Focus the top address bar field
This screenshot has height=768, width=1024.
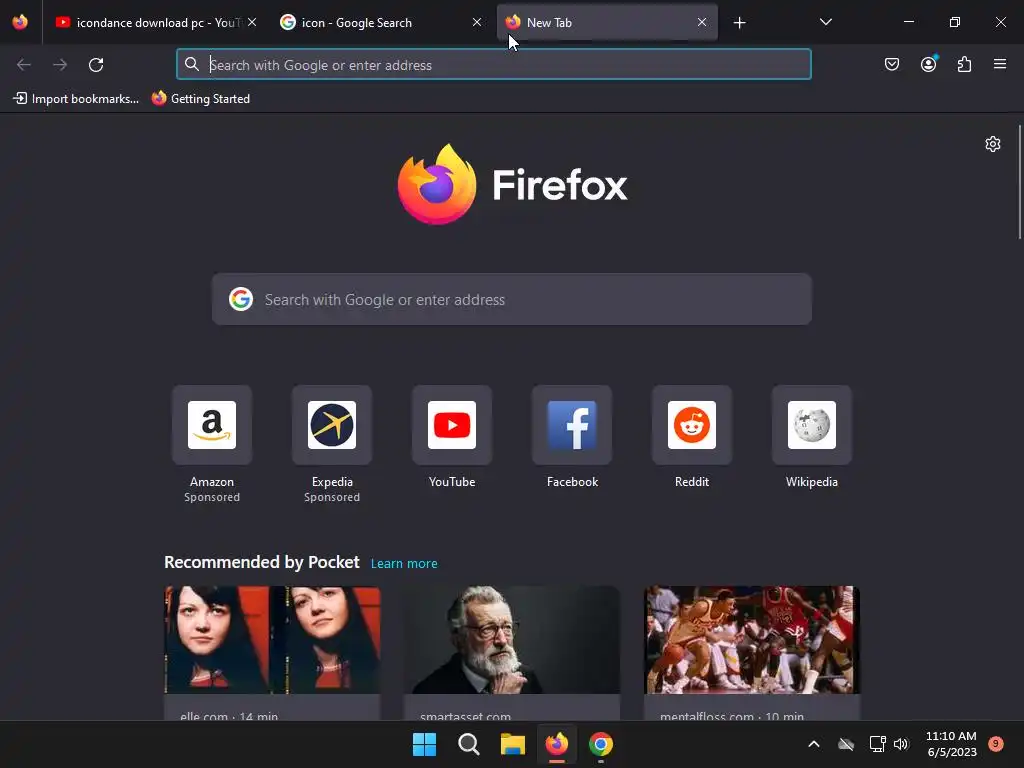tap(494, 65)
